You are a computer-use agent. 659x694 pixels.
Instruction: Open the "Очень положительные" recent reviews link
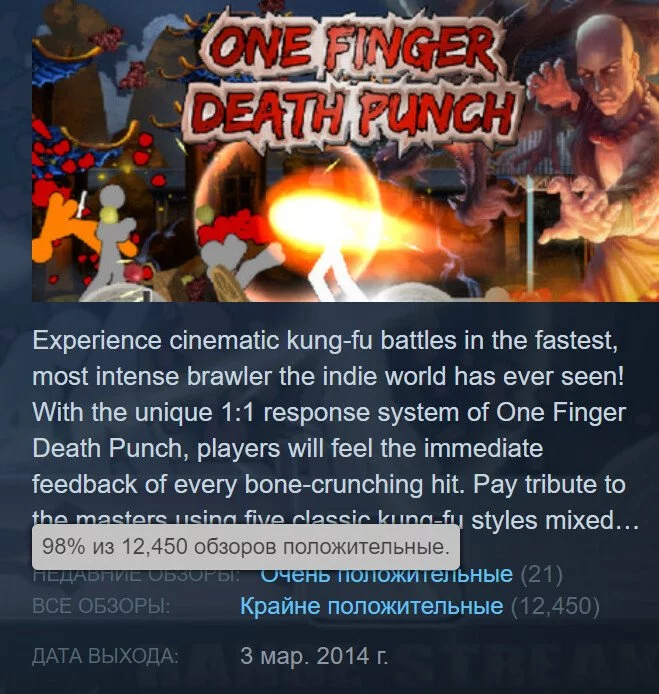click(387, 575)
